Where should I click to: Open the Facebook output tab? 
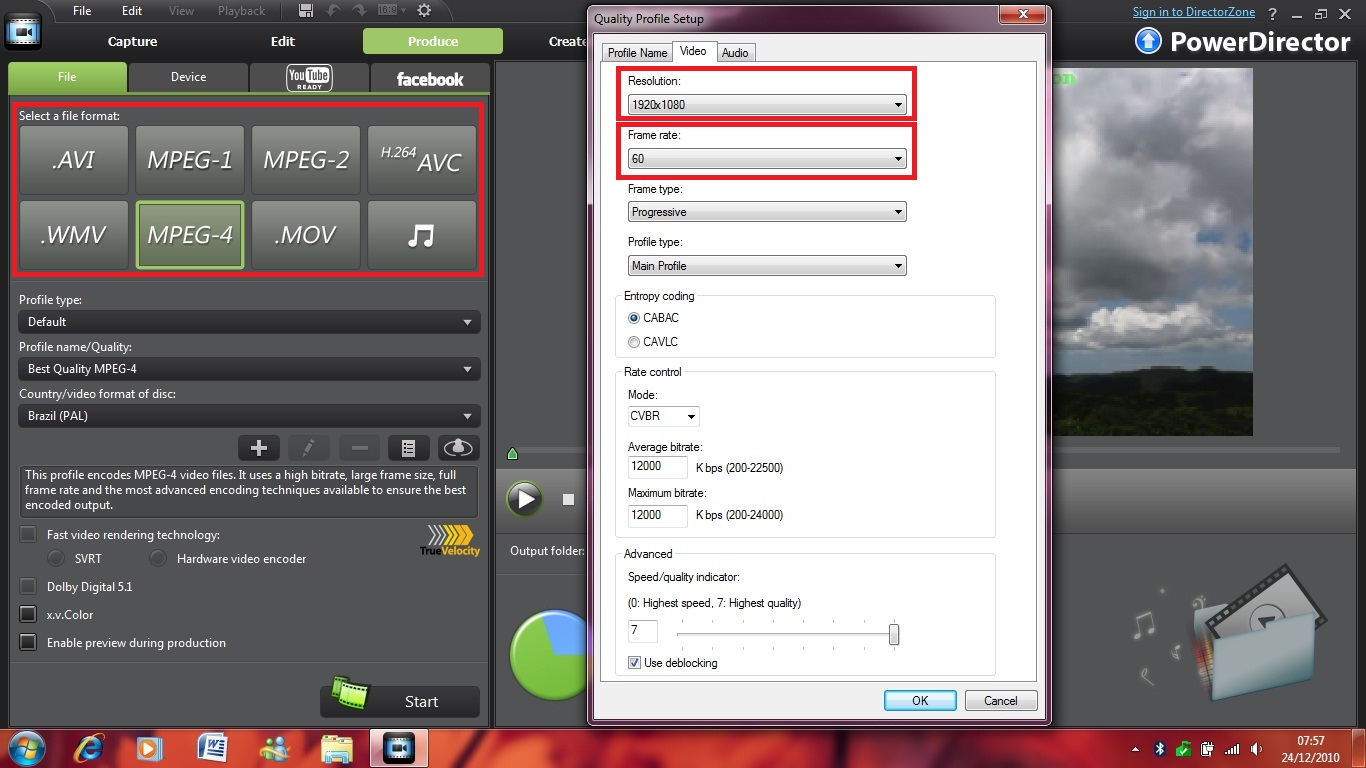coord(430,78)
